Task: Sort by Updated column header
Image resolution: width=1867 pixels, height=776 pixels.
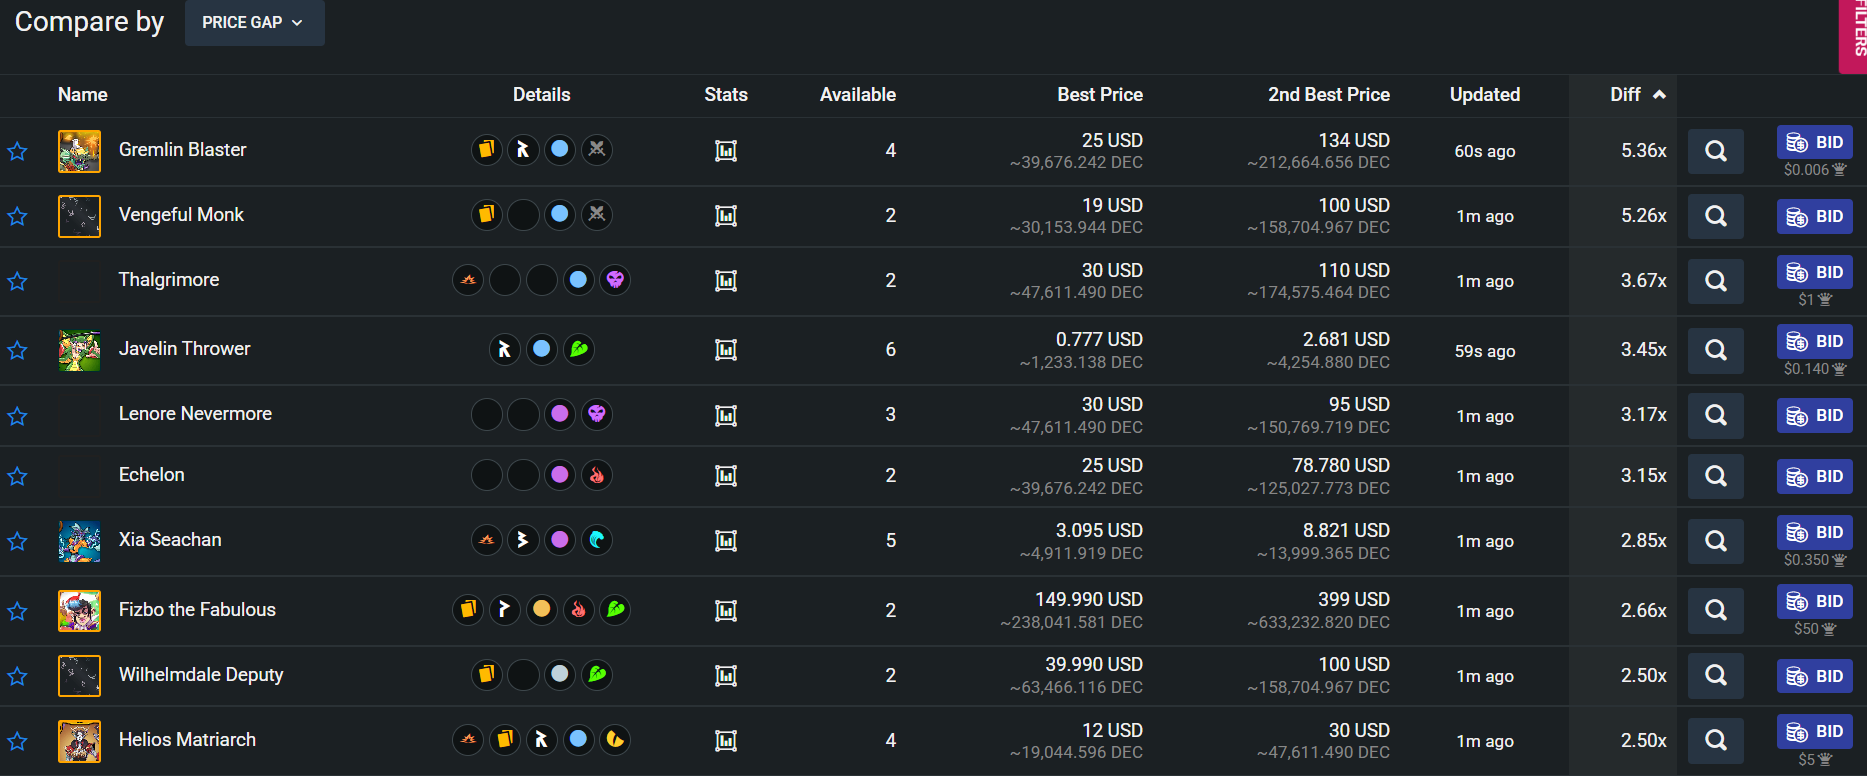Action: tap(1484, 95)
